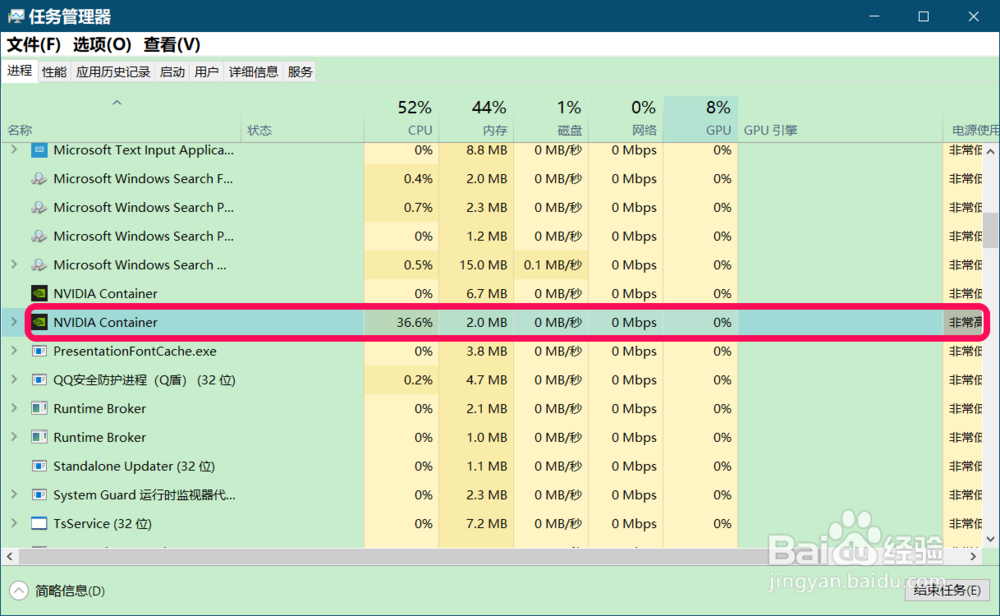Expand the Microsoft Windows Search 15.0 MB row
Screen dimensions: 1000x616
coord(14,264)
